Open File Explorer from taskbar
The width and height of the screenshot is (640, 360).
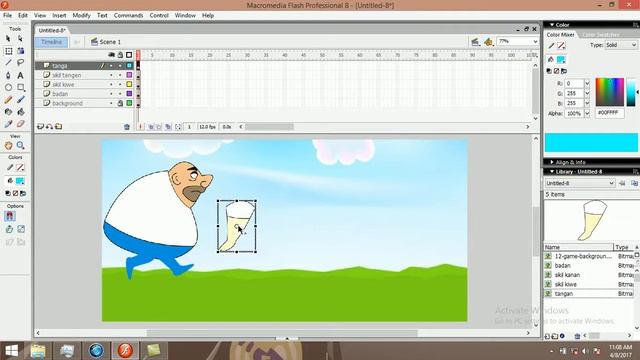(38, 351)
